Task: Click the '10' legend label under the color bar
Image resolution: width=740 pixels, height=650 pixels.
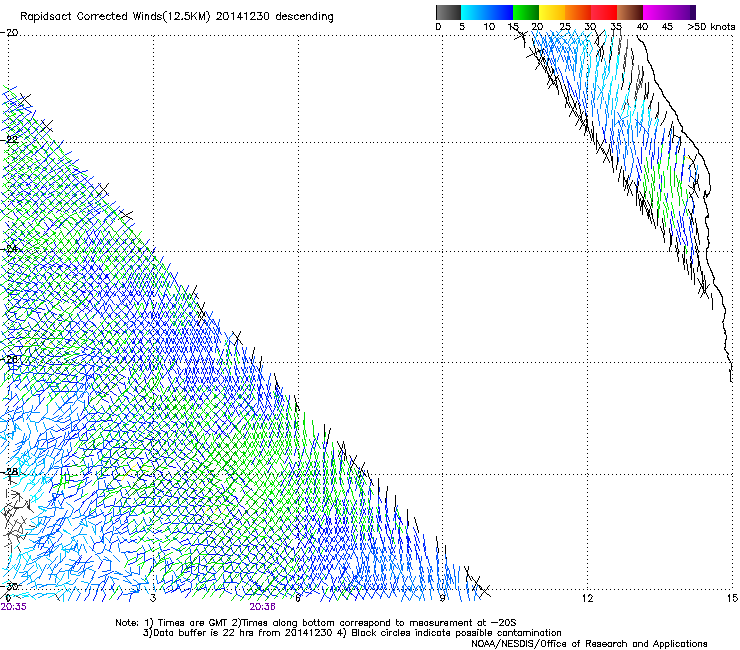Action: click(489, 27)
